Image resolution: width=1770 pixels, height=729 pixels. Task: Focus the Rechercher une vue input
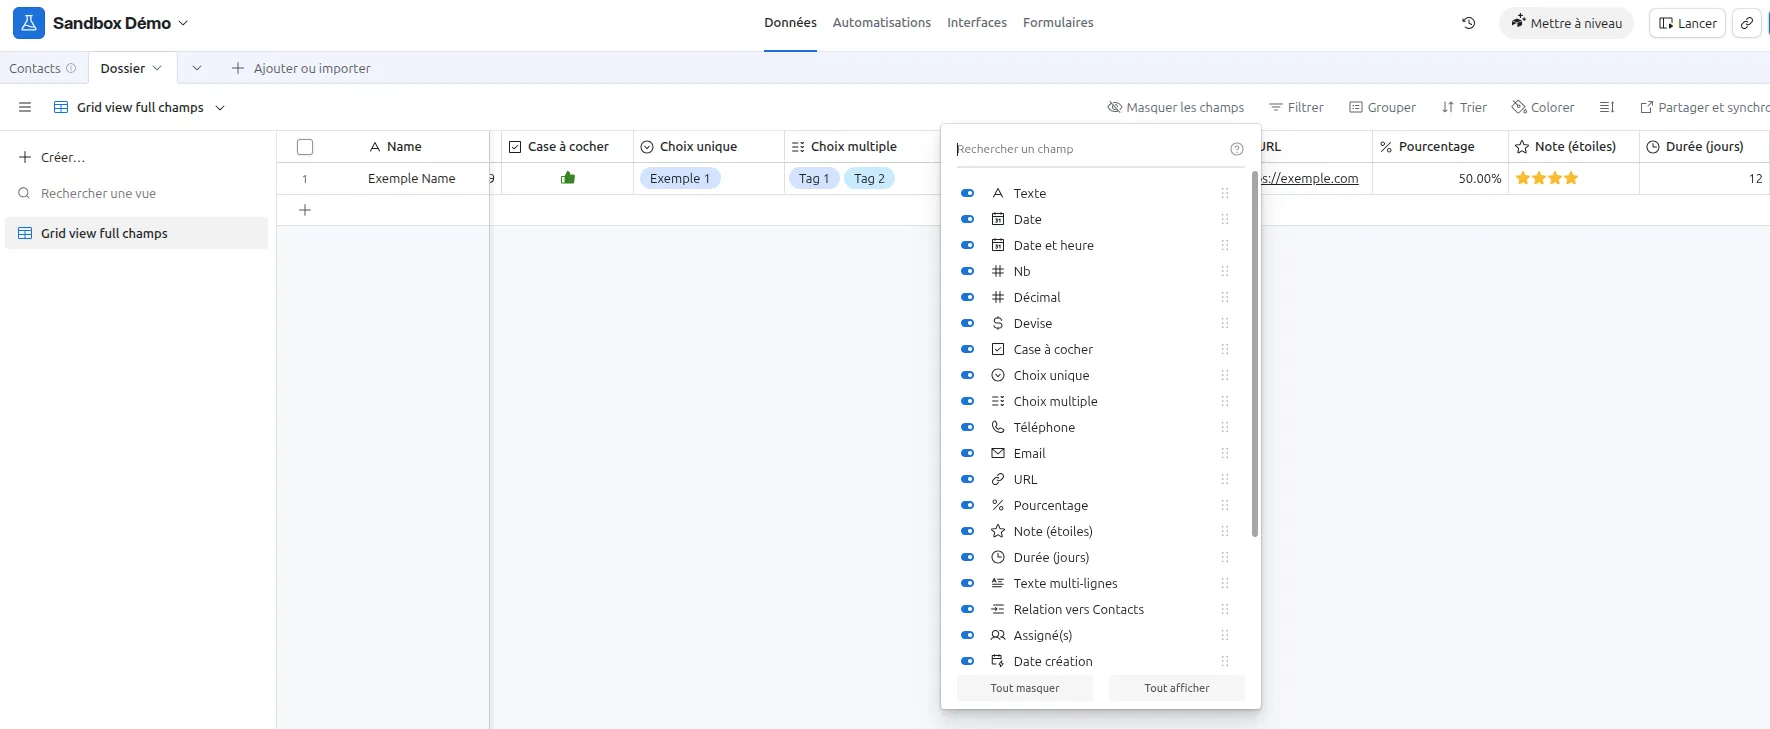[x=98, y=193]
